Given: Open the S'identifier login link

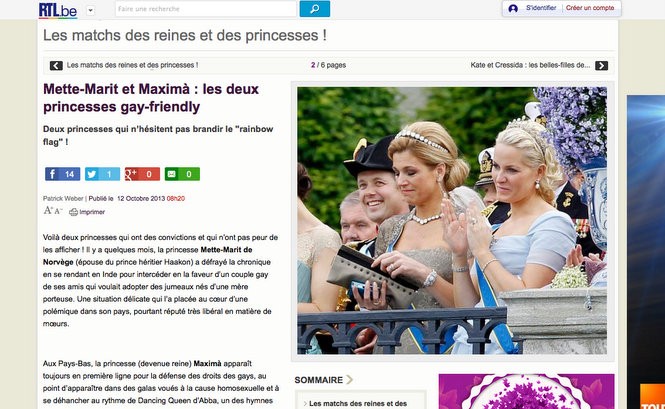Looking at the screenshot, I should click(541, 8).
